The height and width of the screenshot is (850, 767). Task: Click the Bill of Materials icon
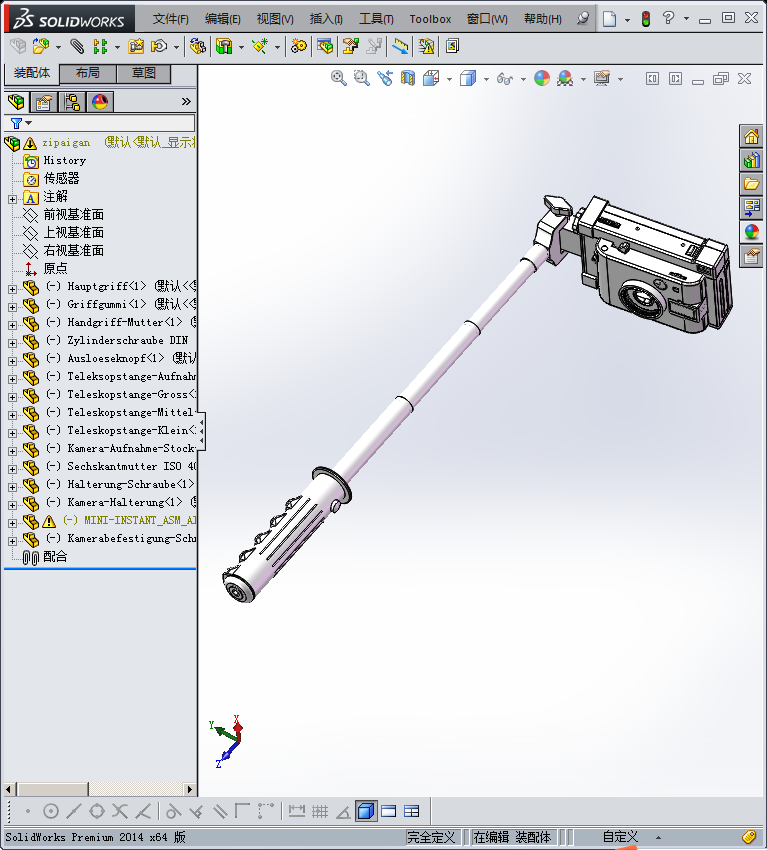click(325, 47)
